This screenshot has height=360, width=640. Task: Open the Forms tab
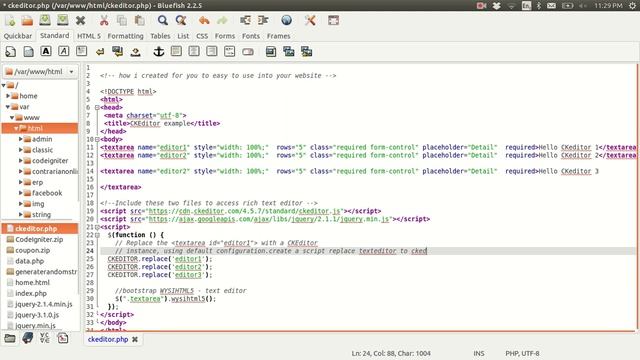click(x=225, y=36)
